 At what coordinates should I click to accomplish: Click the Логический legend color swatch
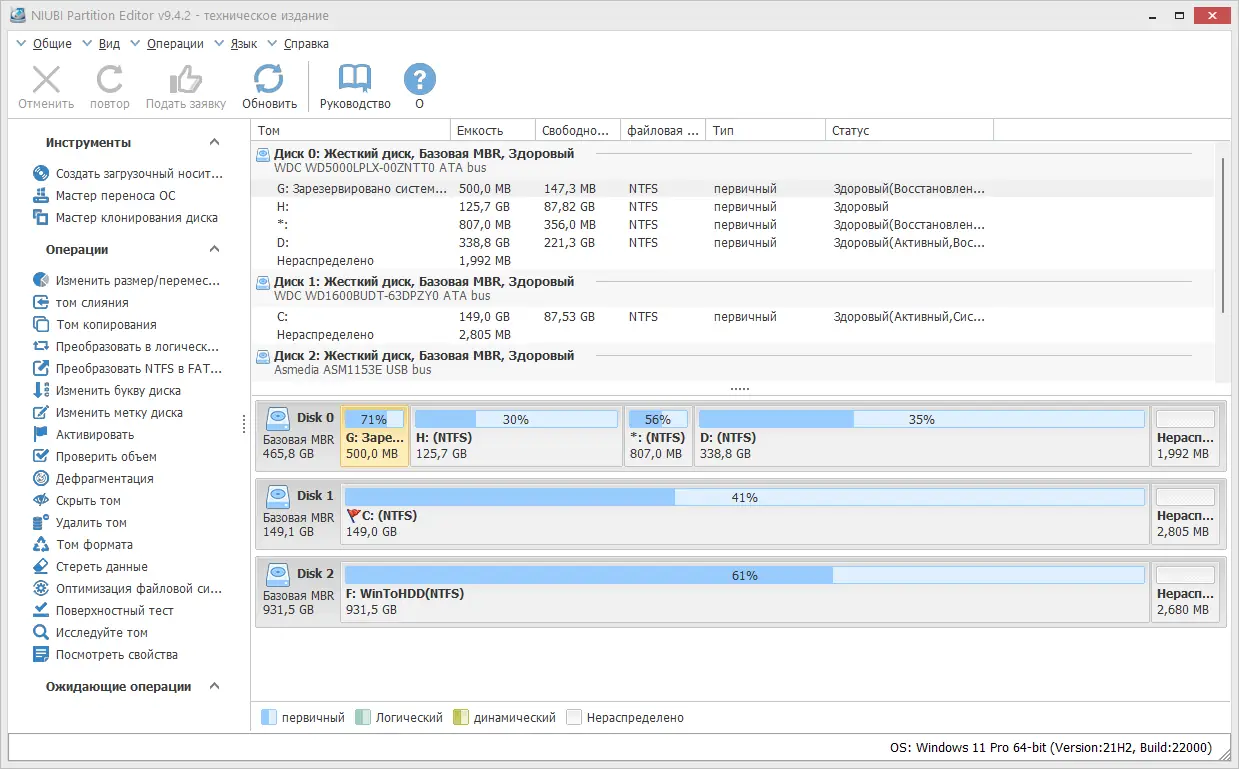pos(363,717)
